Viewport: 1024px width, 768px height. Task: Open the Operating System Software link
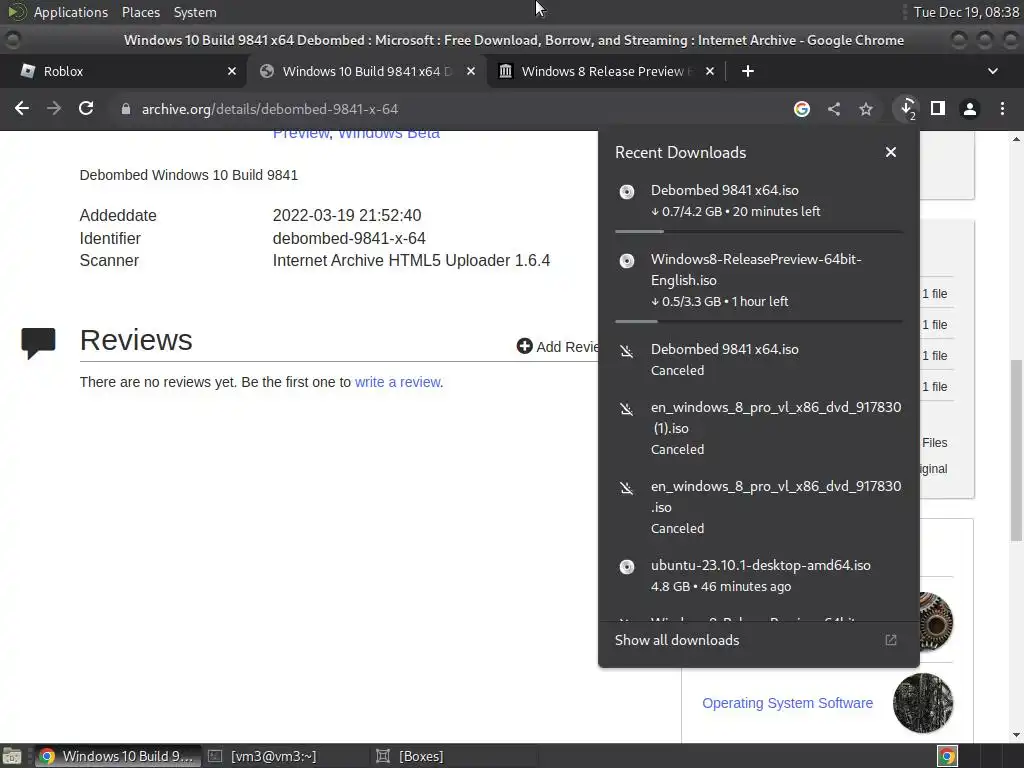pyautogui.click(x=787, y=703)
